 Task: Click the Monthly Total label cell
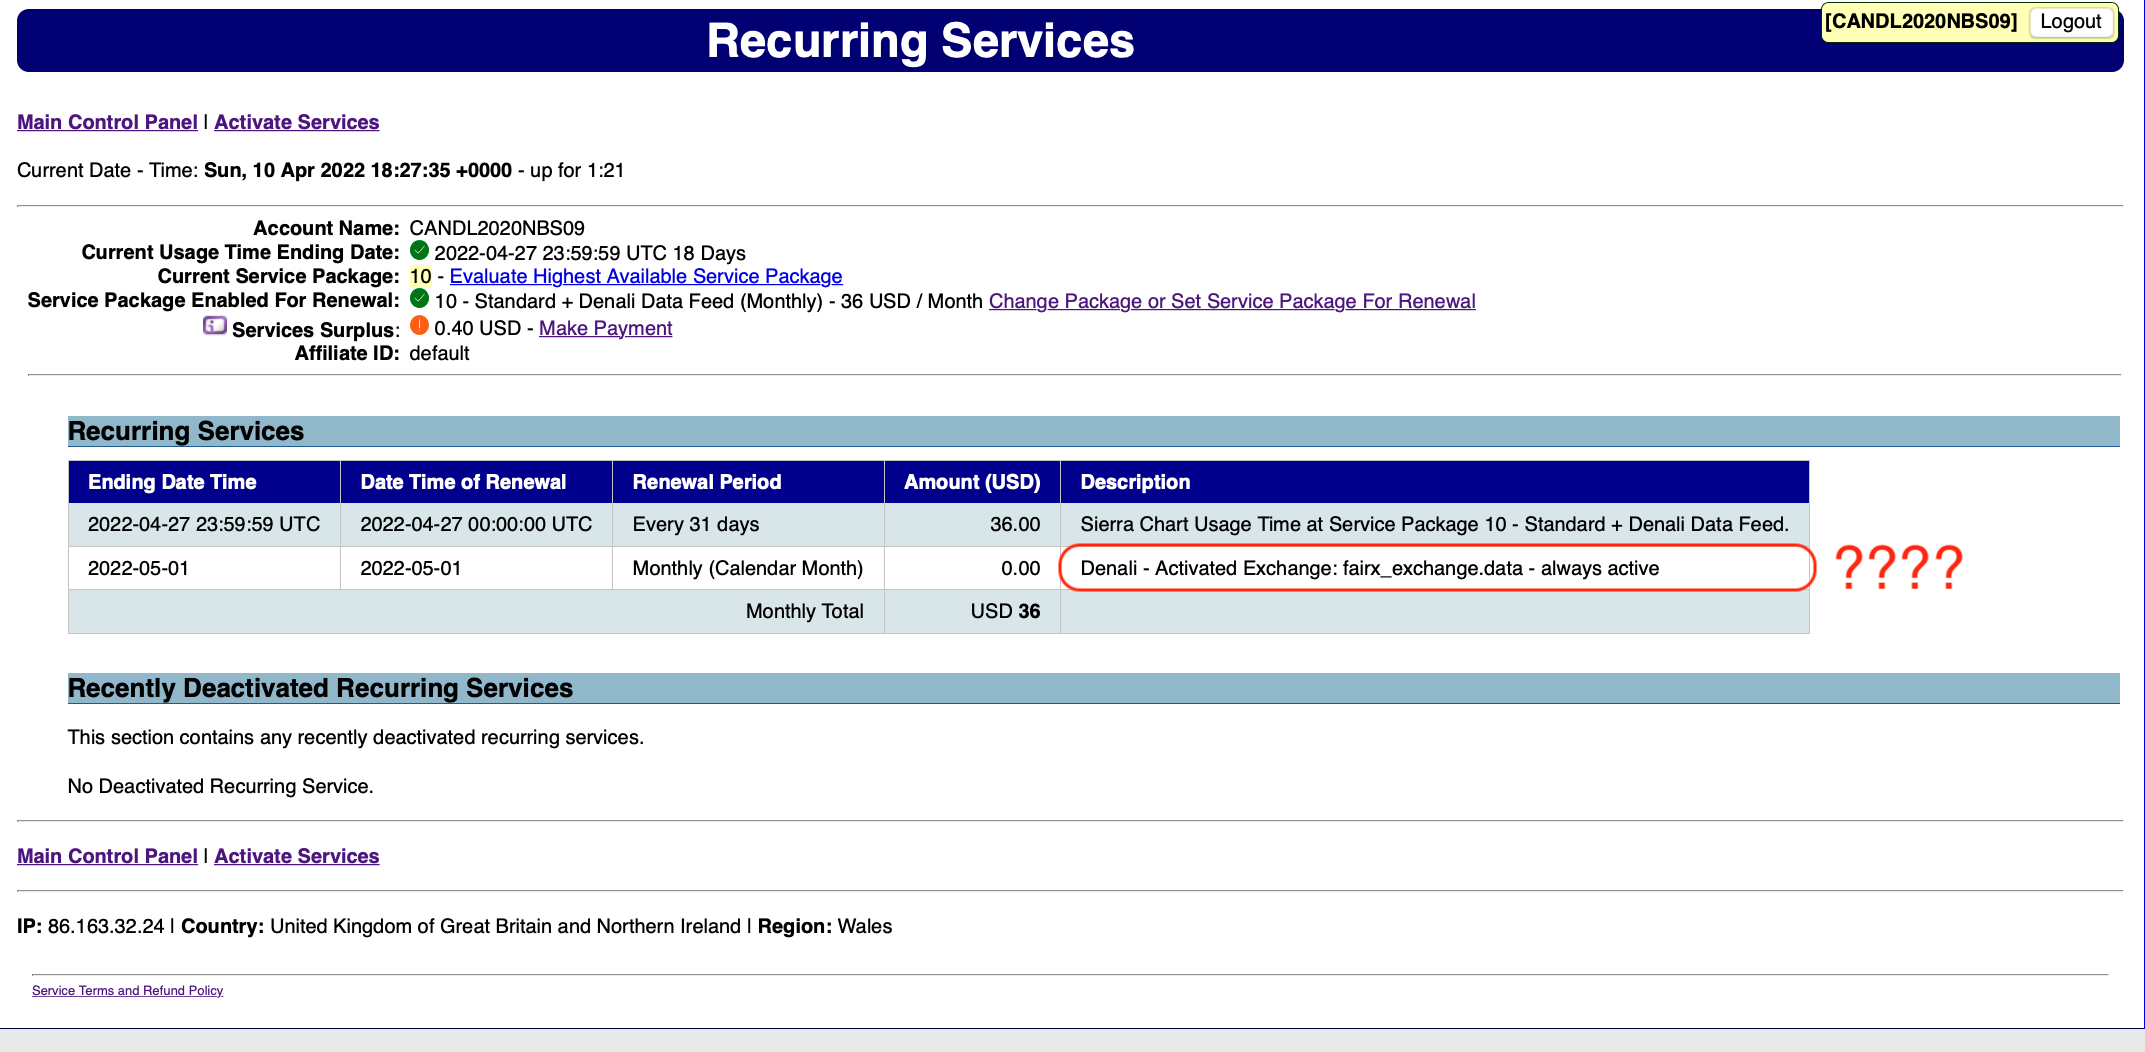click(x=476, y=611)
